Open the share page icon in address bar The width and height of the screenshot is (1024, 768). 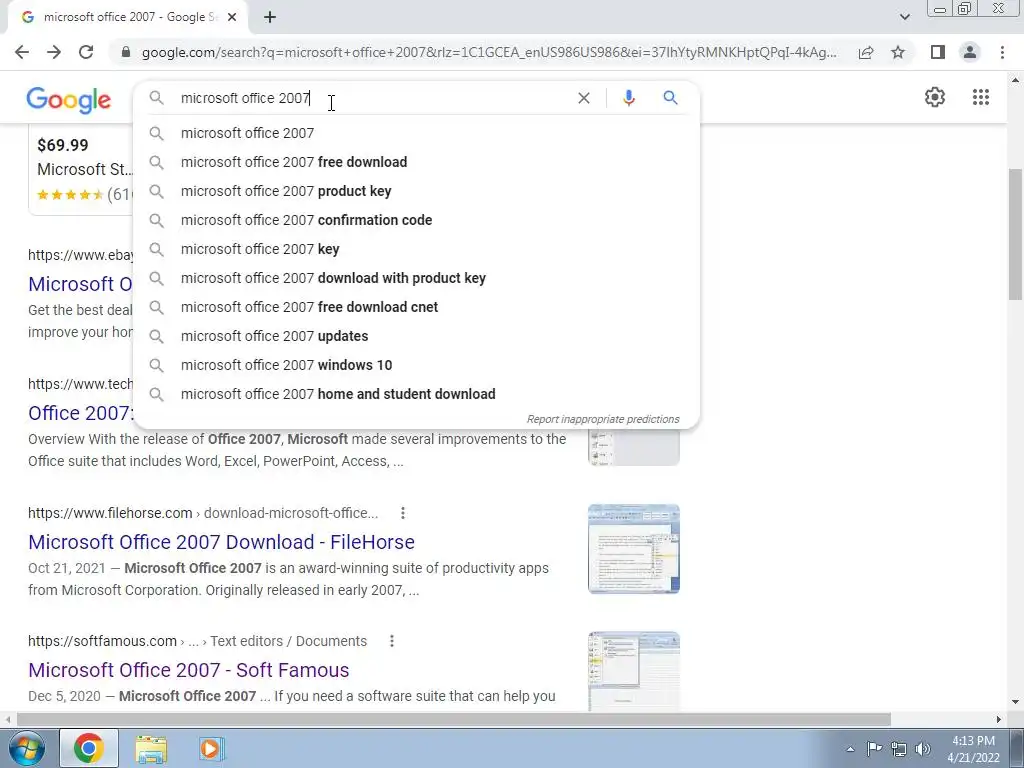tap(866, 52)
